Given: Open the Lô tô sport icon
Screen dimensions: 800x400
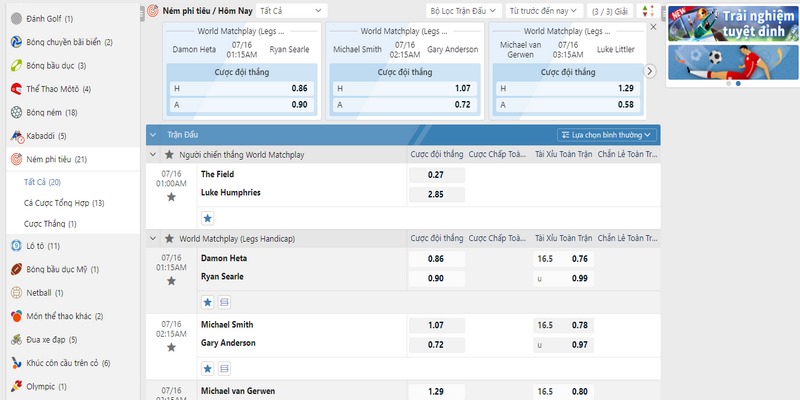Looking at the screenshot, I should click(16, 245).
